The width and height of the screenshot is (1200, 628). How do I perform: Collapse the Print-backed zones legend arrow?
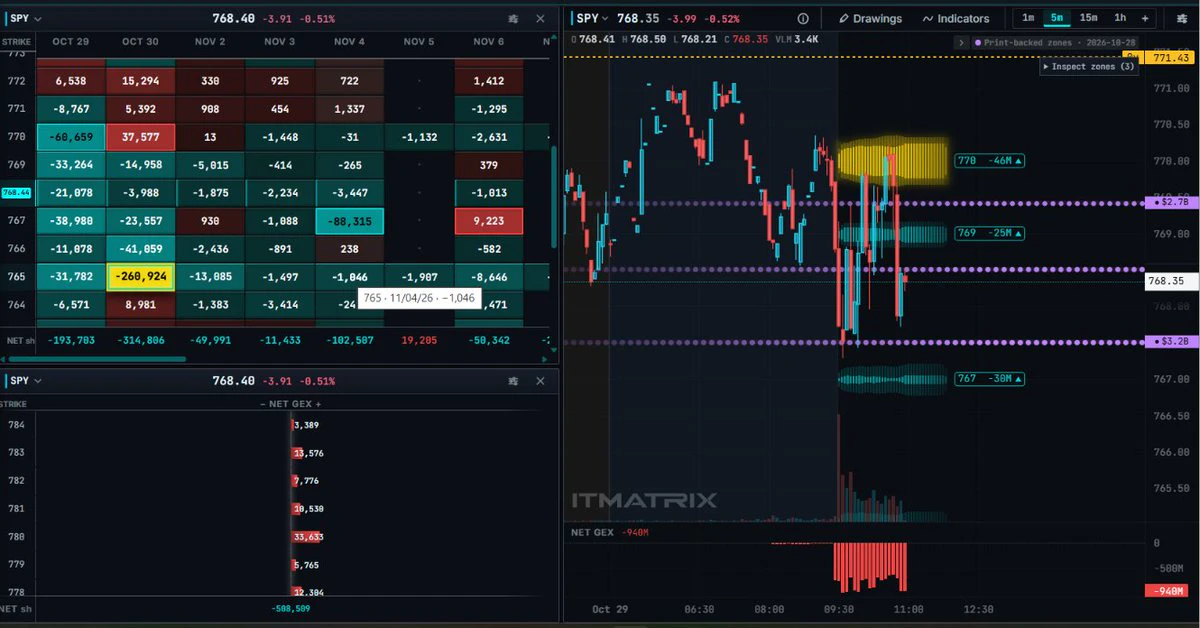[961, 43]
